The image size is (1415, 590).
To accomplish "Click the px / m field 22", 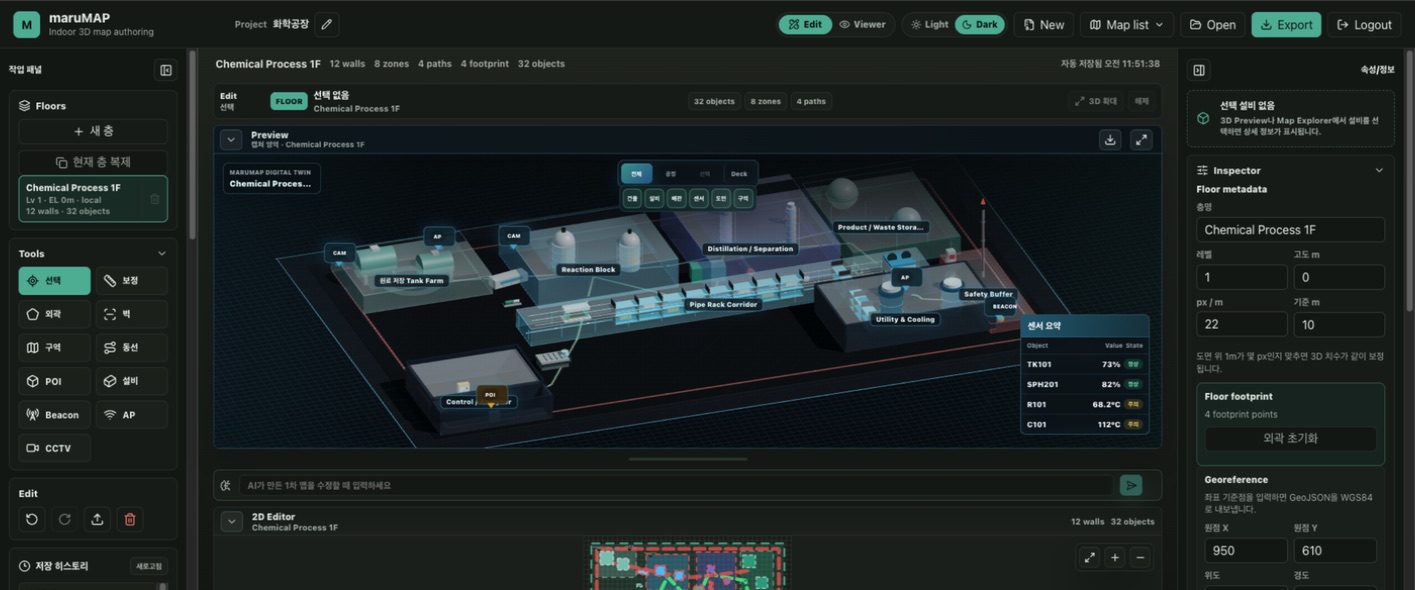I will click(1242, 324).
